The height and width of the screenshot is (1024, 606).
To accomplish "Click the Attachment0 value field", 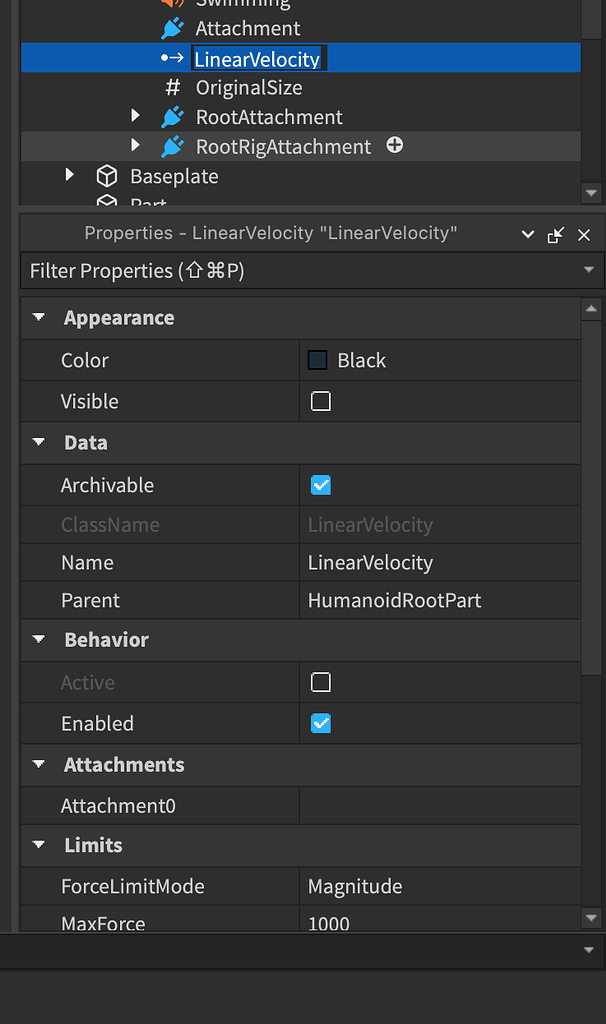I will coord(440,806).
